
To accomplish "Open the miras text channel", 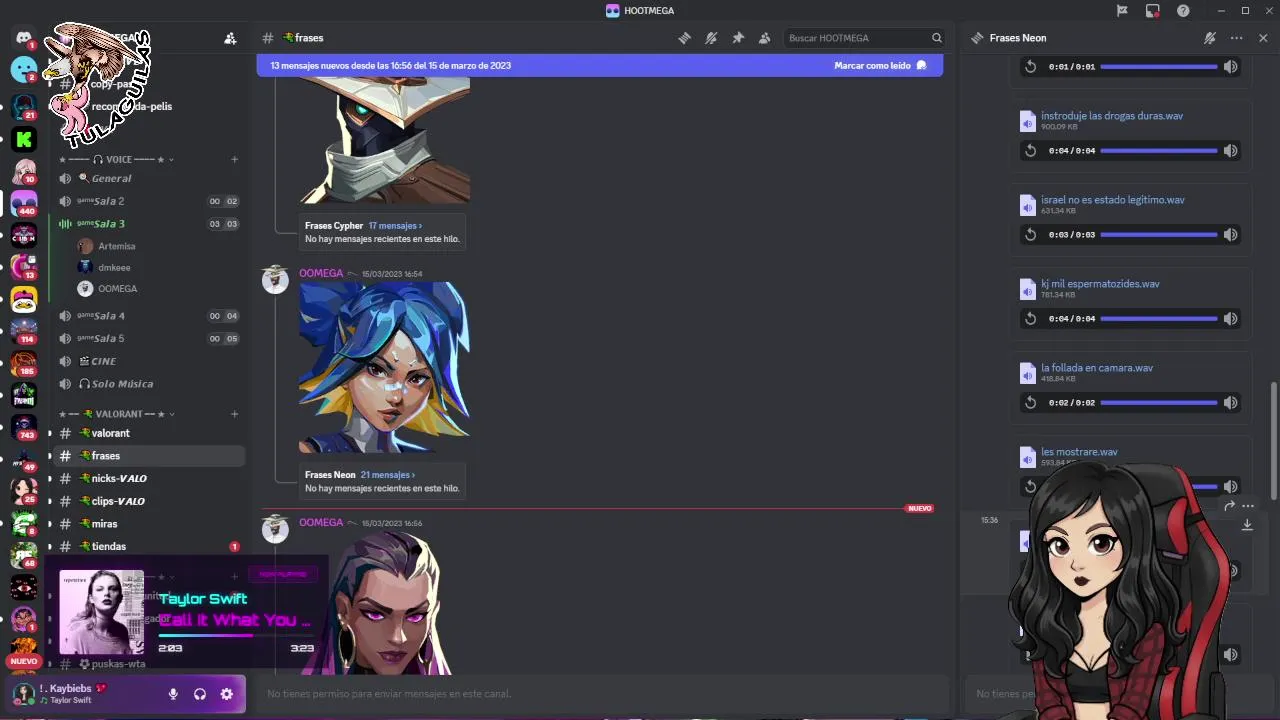I will pyautogui.click(x=149, y=524).
